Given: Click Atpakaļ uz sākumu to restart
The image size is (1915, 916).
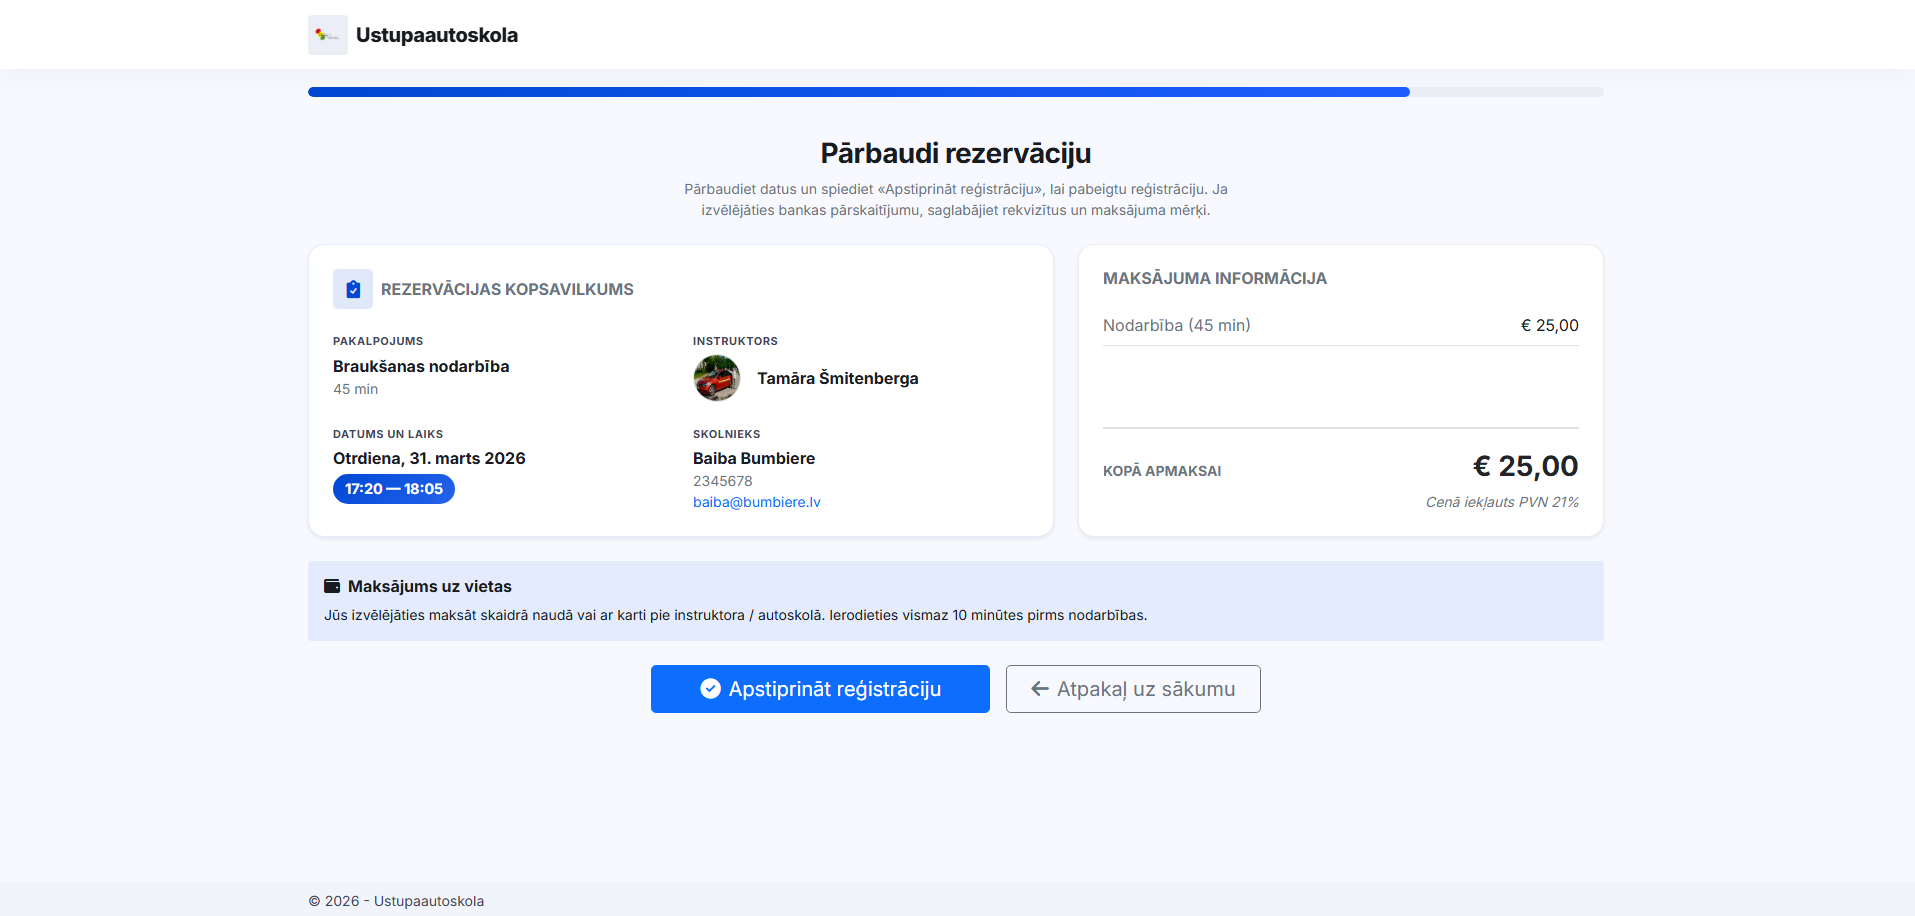Looking at the screenshot, I should [1132, 689].
